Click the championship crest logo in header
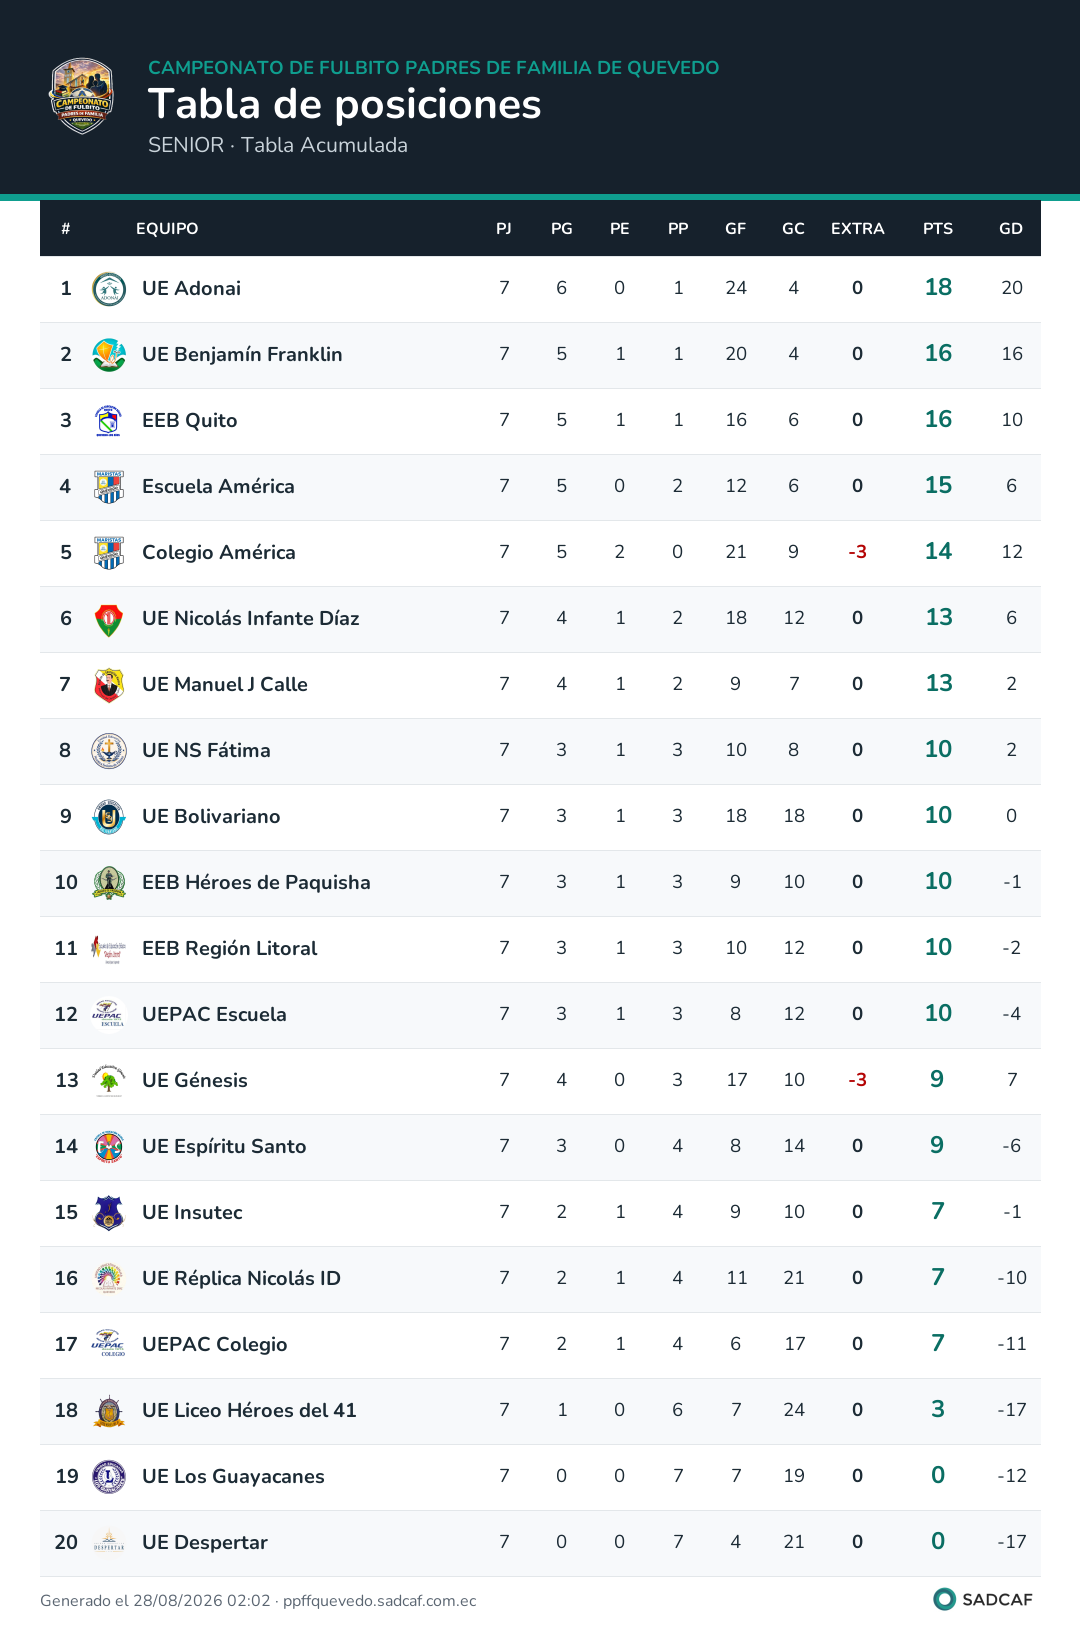 (x=82, y=96)
